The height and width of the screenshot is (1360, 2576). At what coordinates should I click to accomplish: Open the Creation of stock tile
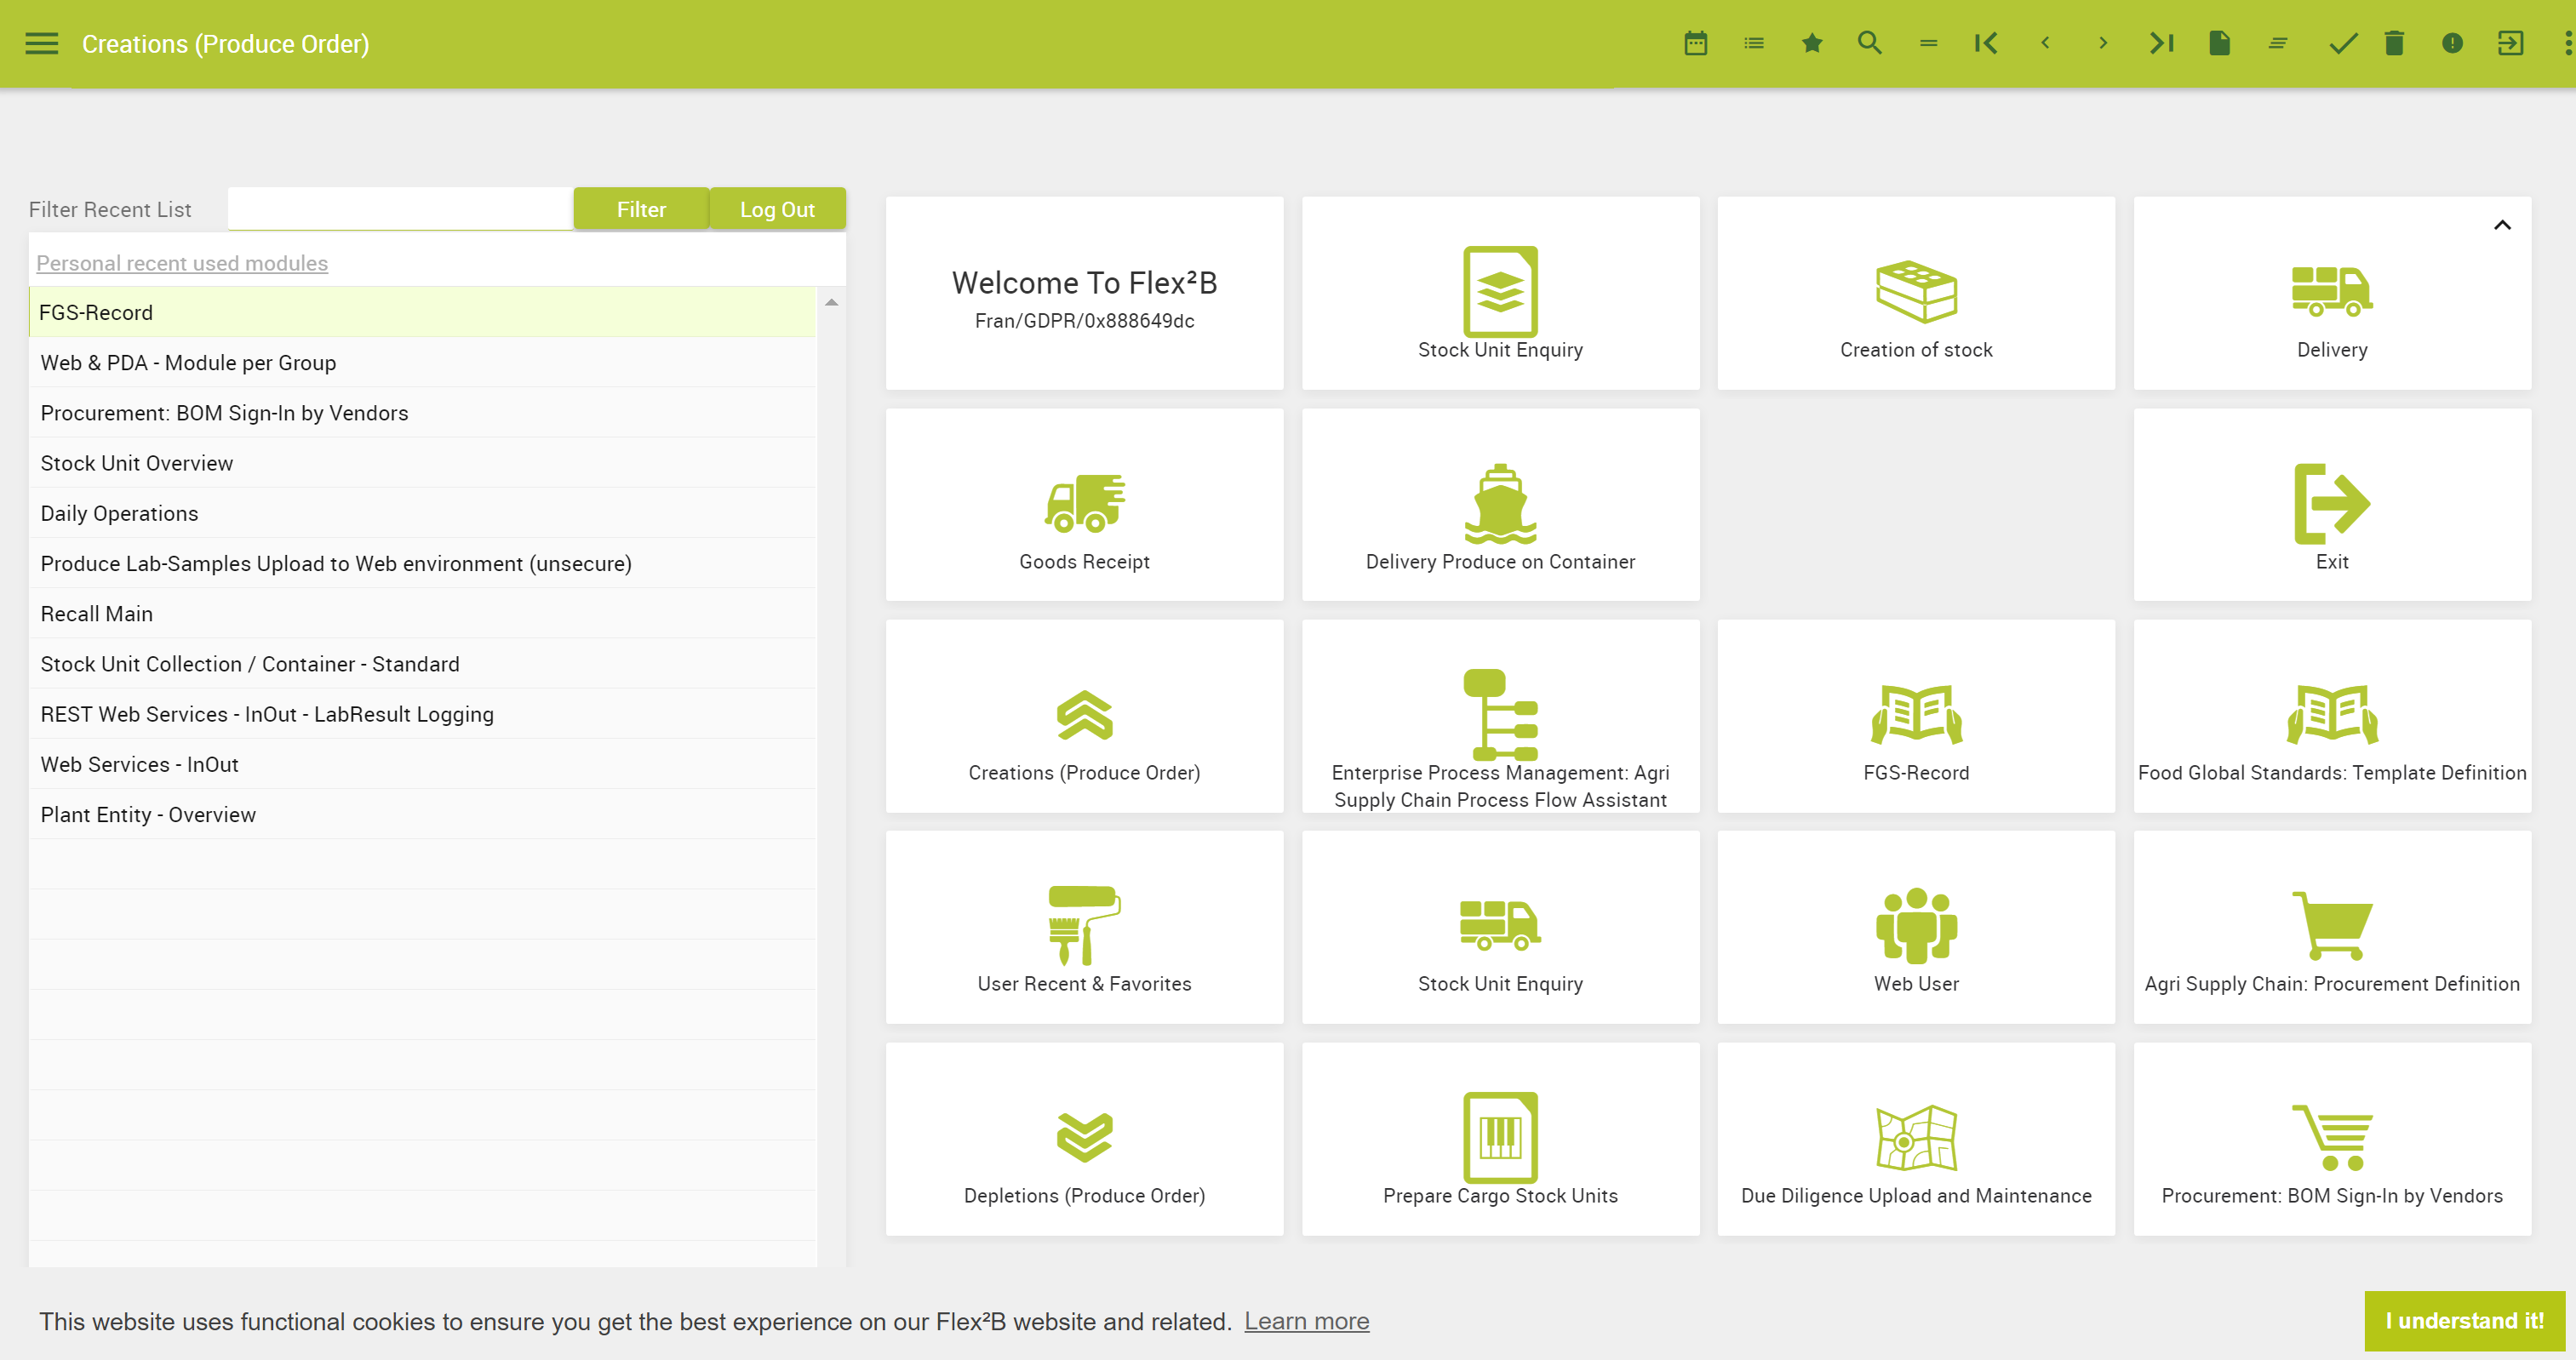[1916, 293]
